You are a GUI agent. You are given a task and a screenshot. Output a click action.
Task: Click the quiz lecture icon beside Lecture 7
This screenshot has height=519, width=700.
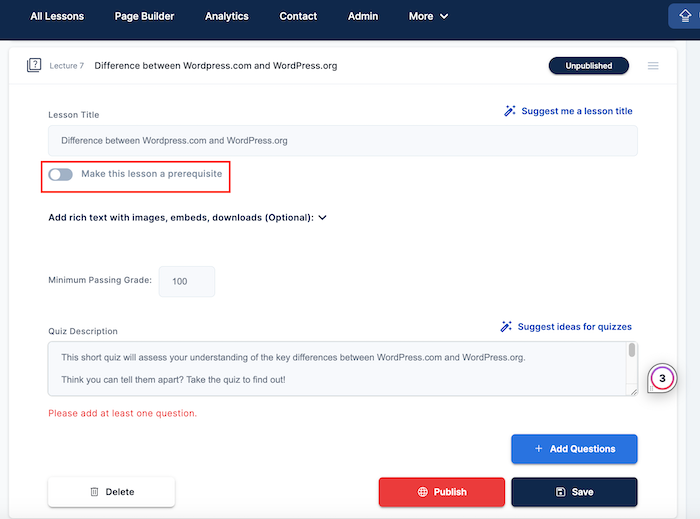coord(34,65)
